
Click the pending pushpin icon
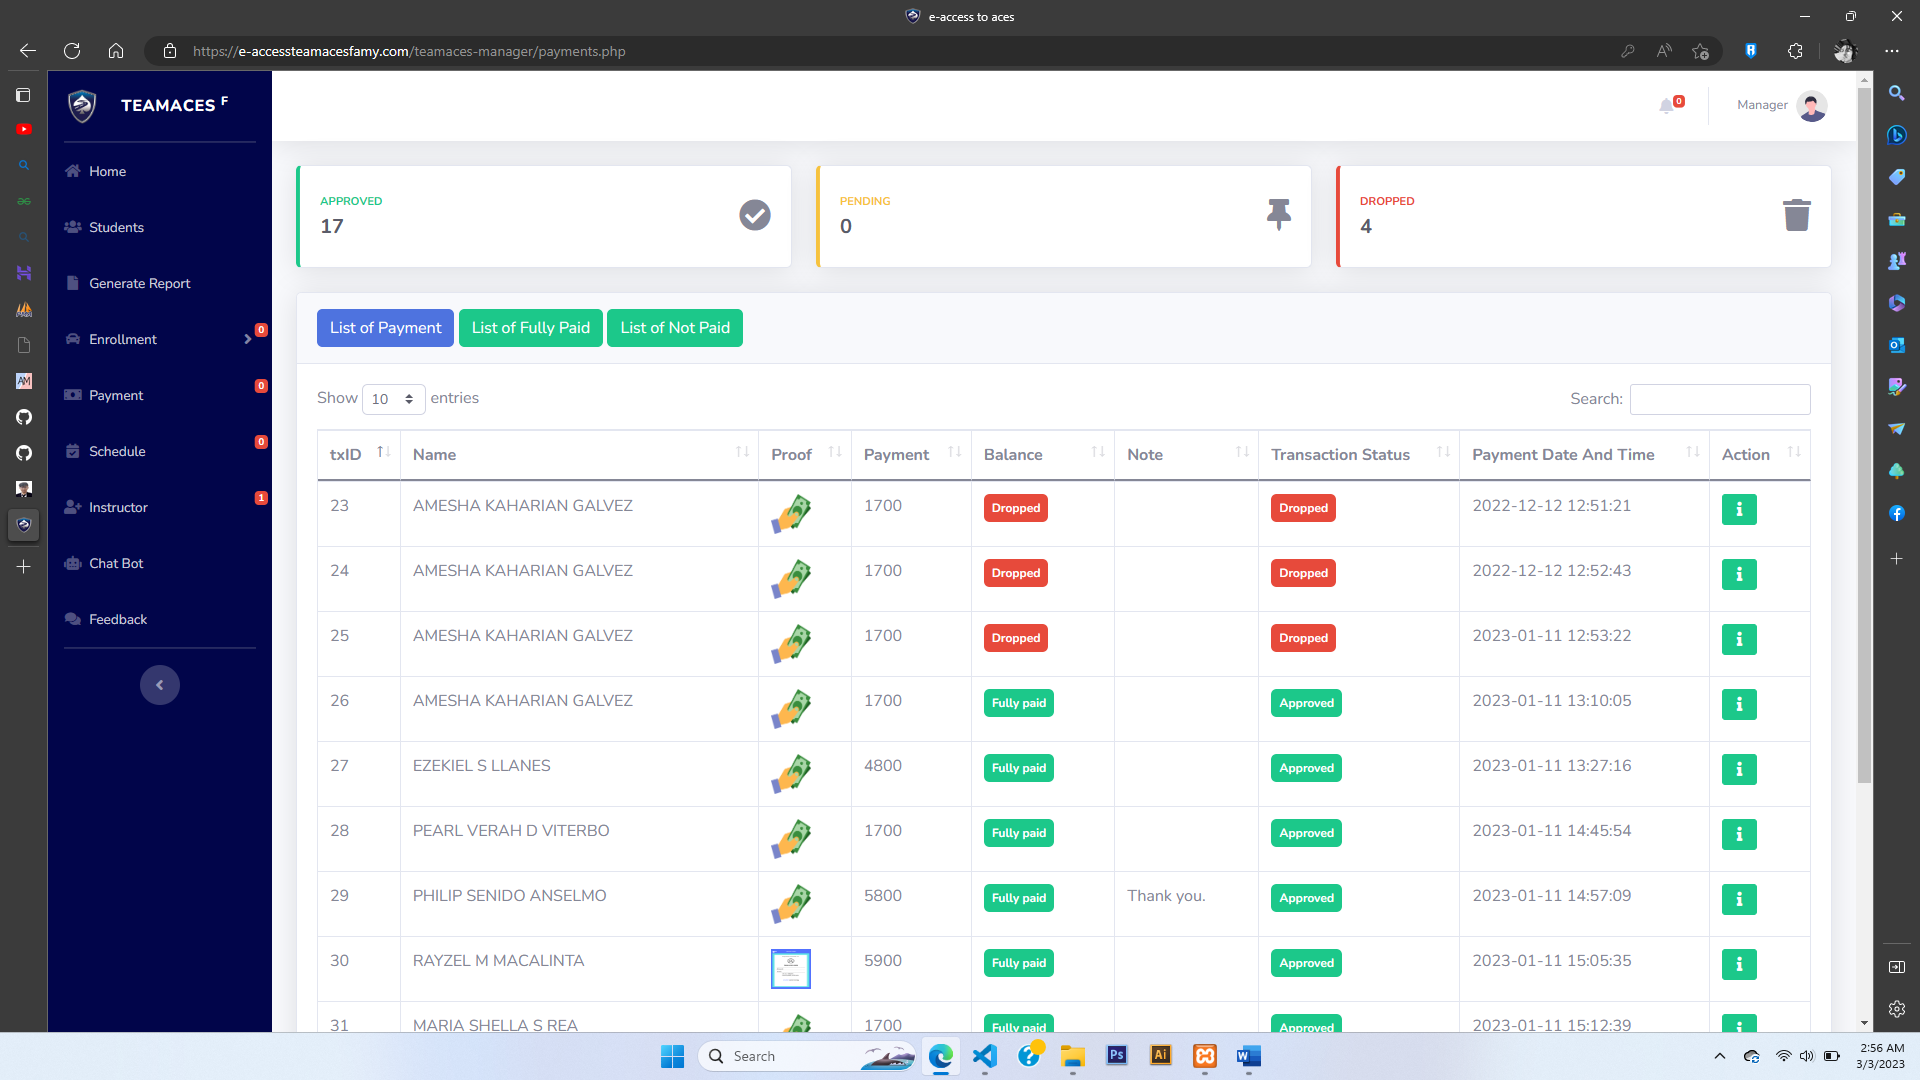pyautogui.click(x=1278, y=215)
